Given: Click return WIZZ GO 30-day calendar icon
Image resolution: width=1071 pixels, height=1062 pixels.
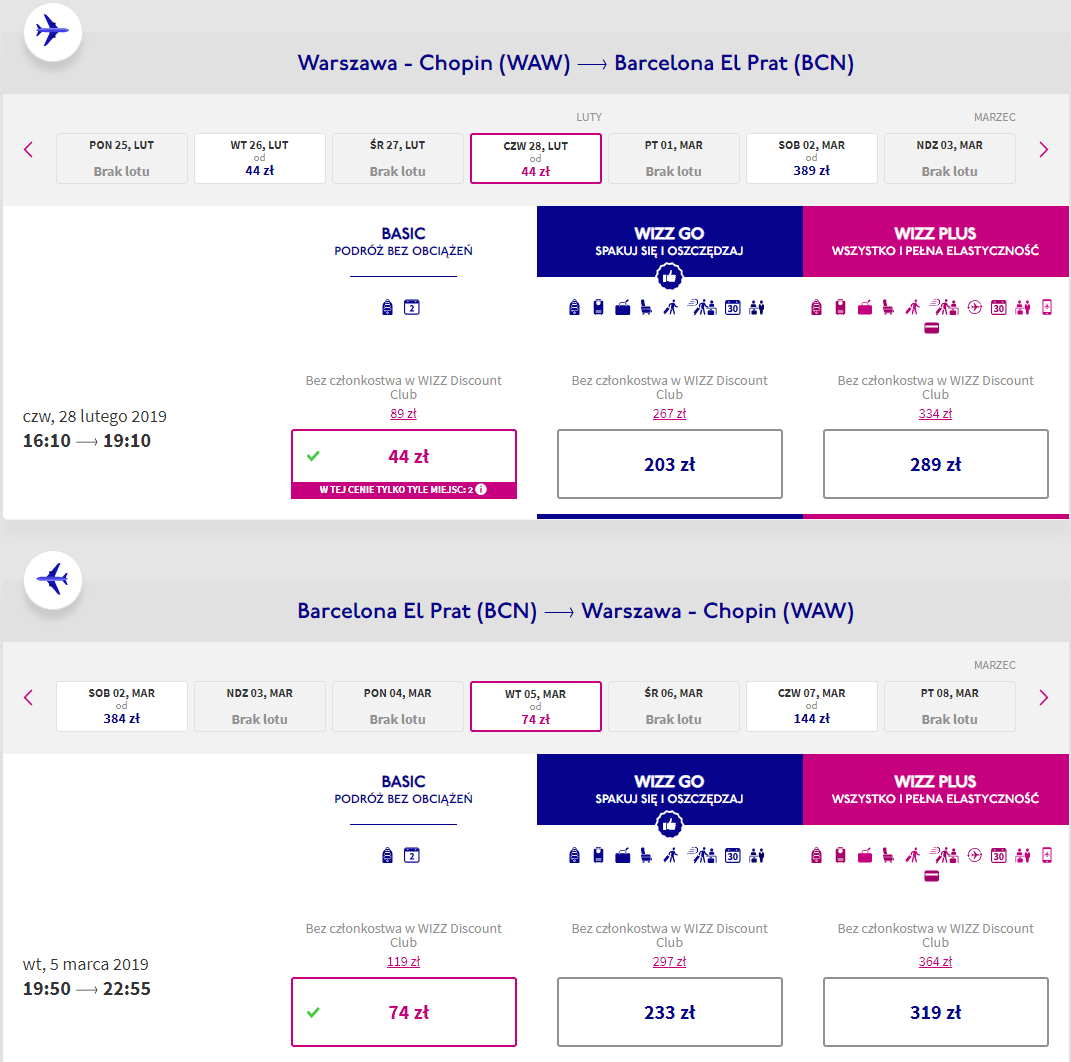Looking at the screenshot, I should [x=732, y=855].
